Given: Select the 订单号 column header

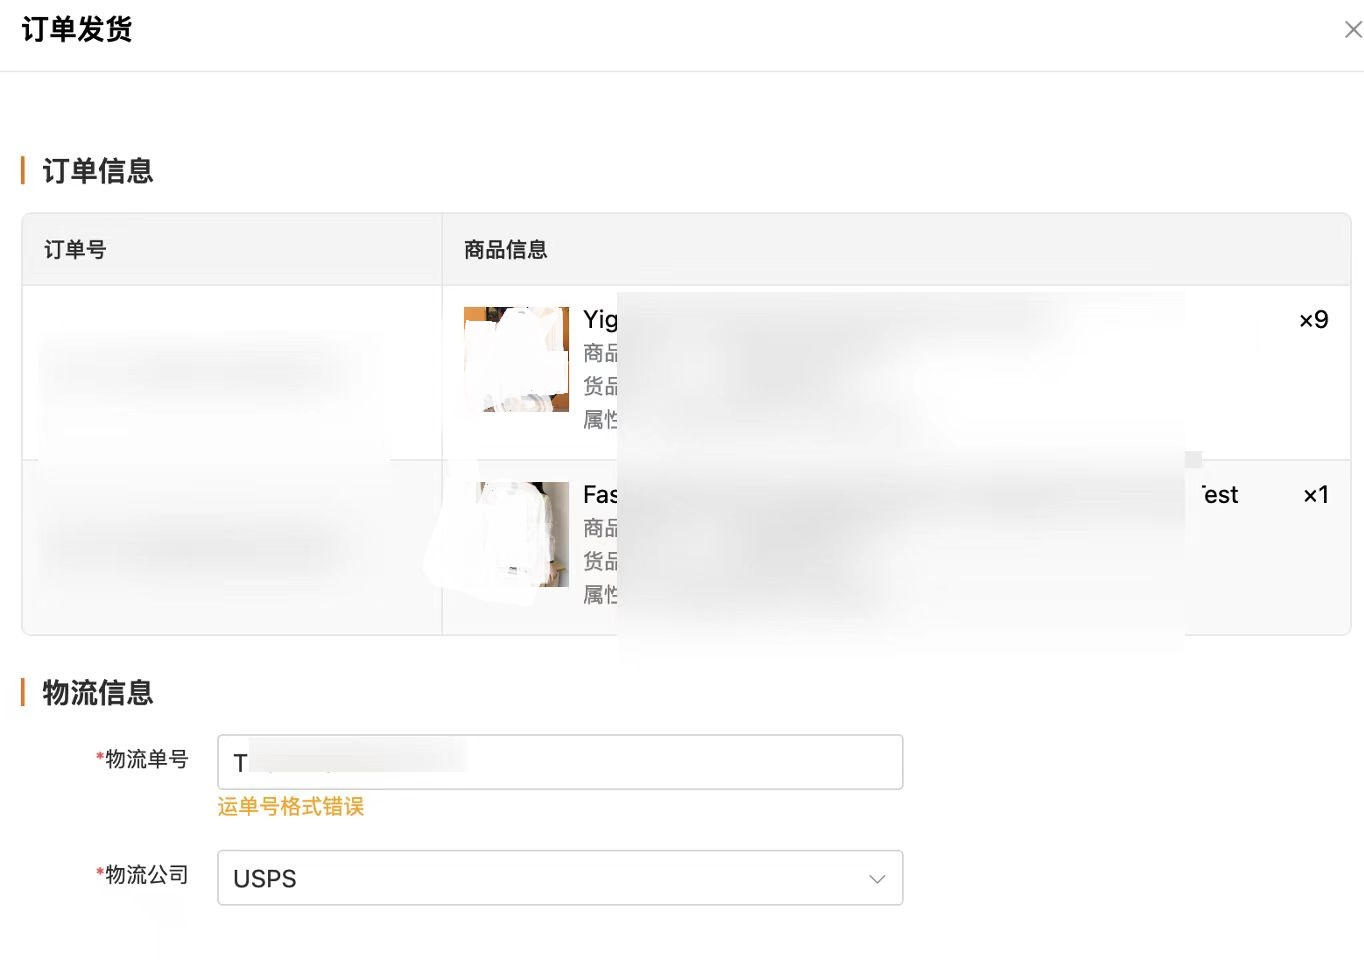Looking at the screenshot, I should coord(75,250).
